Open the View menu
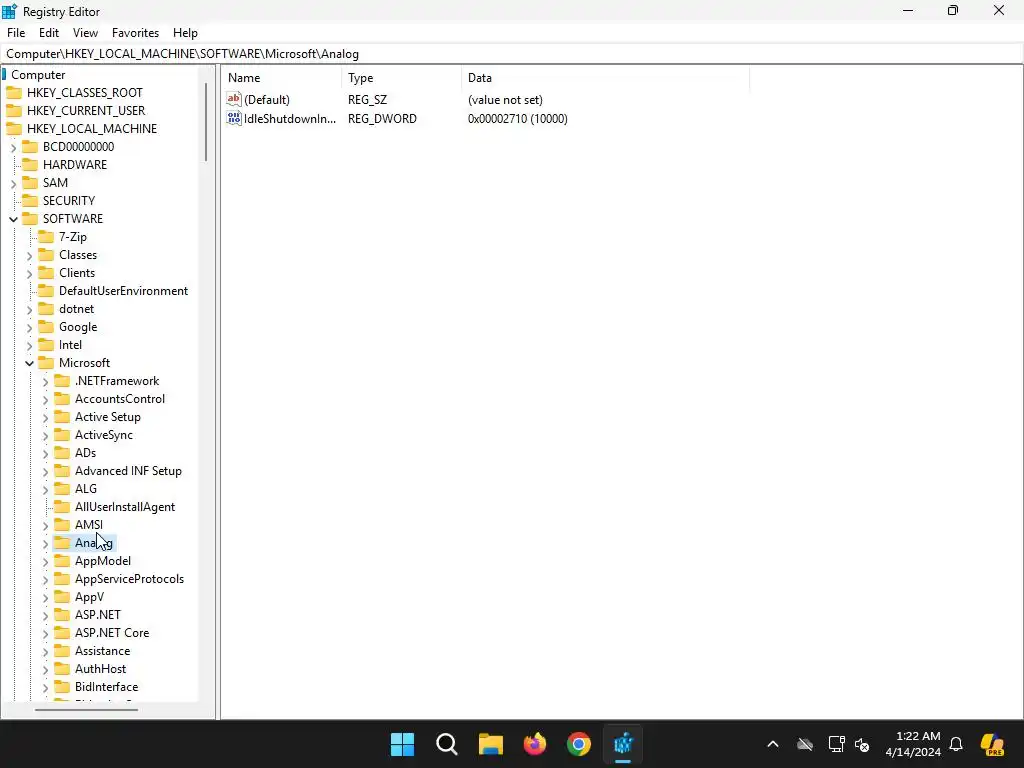 click(86, 33)
